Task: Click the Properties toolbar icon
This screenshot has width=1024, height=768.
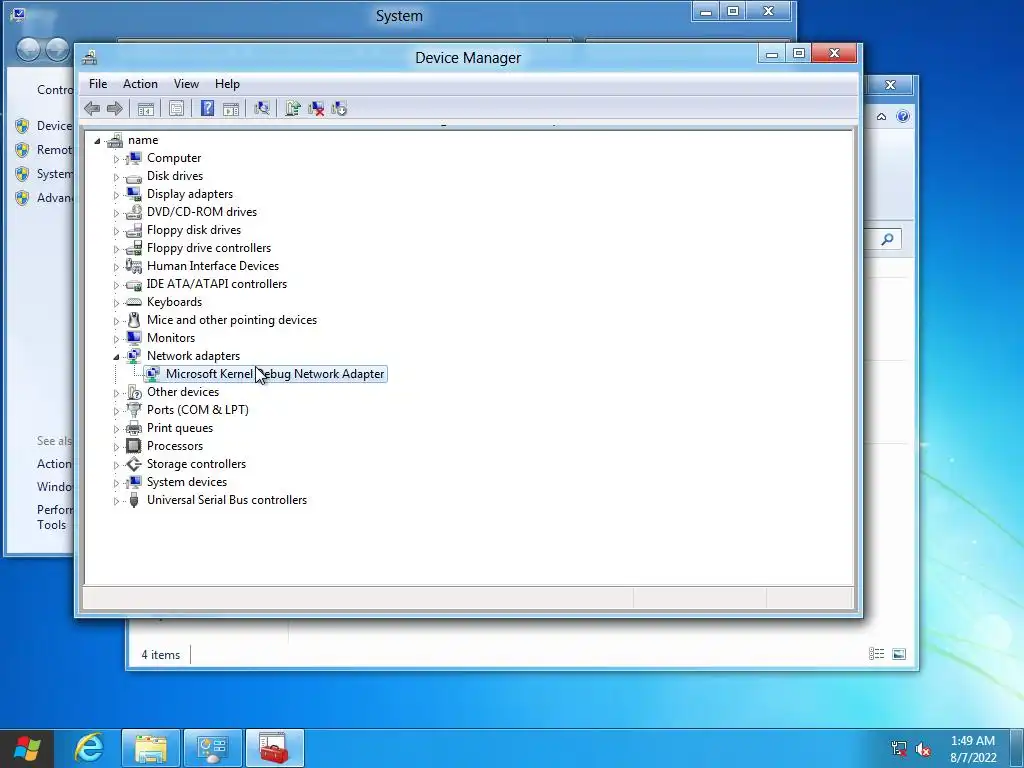Action: (x=176, y=108)
